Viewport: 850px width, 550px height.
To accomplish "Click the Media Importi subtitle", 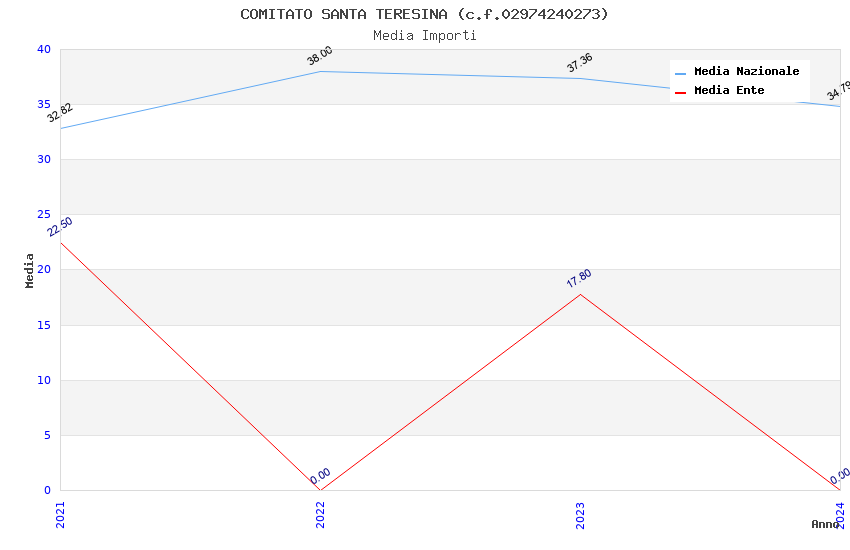I will pyautogui.click(x=424, y=35).
